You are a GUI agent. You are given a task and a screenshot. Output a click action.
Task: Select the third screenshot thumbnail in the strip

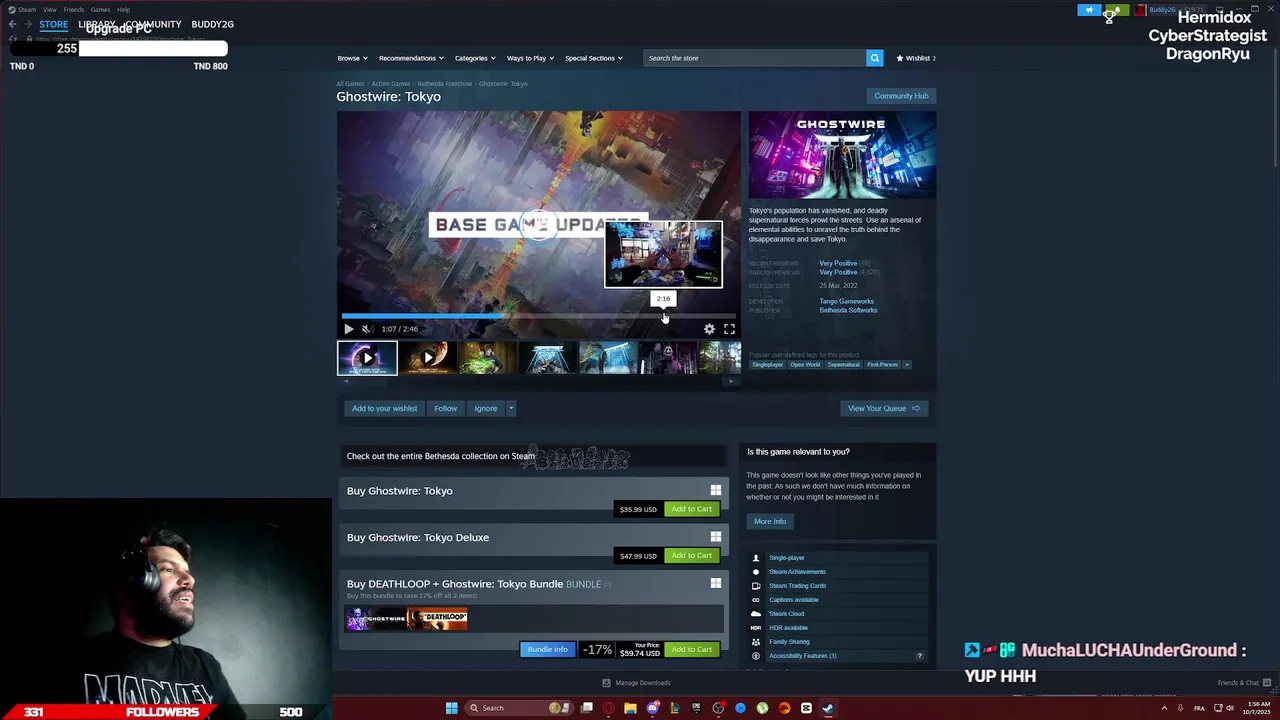click(488, 358)
